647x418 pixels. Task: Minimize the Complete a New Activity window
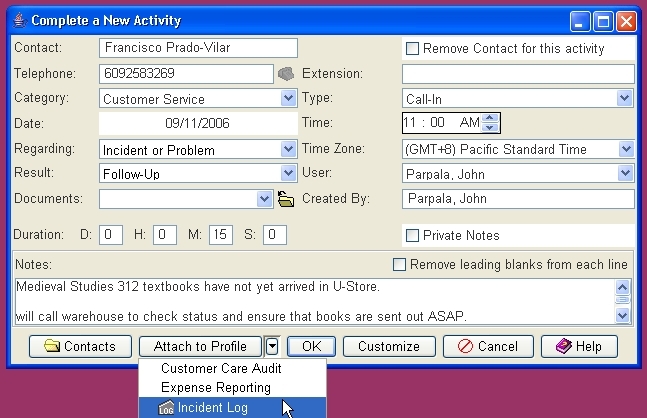pyautogui.click(x=580, y=21)
